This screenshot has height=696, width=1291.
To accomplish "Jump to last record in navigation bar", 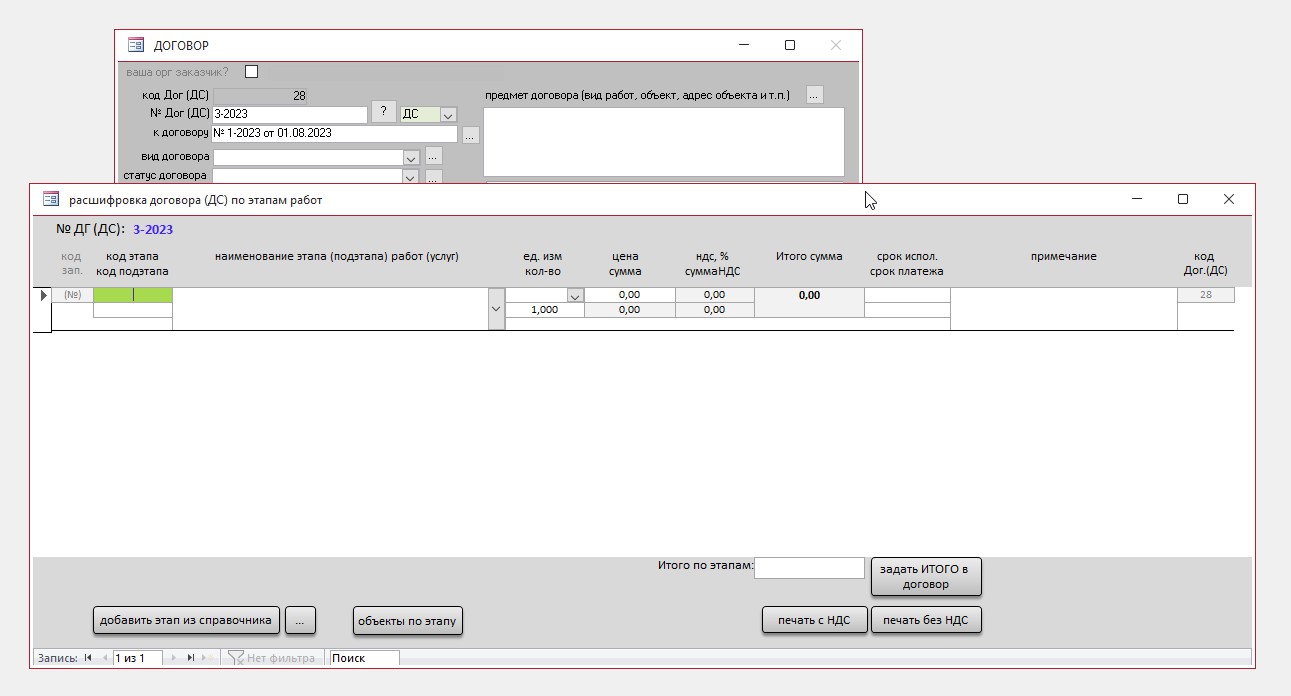I will [x=190, y=658].
